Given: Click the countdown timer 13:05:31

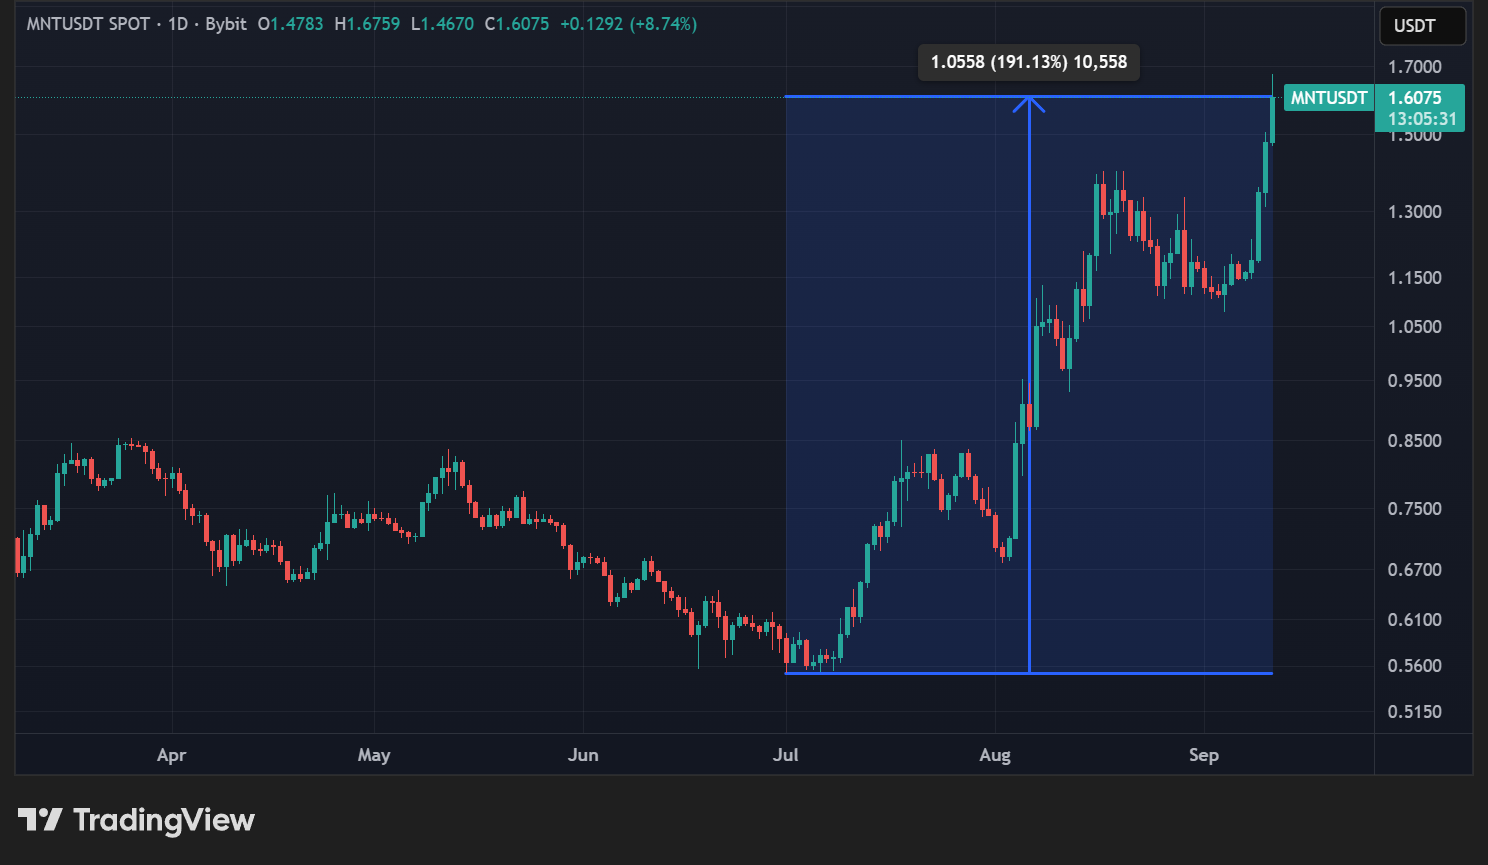Looking at the screenshot, I should [x=1422, y=119].
